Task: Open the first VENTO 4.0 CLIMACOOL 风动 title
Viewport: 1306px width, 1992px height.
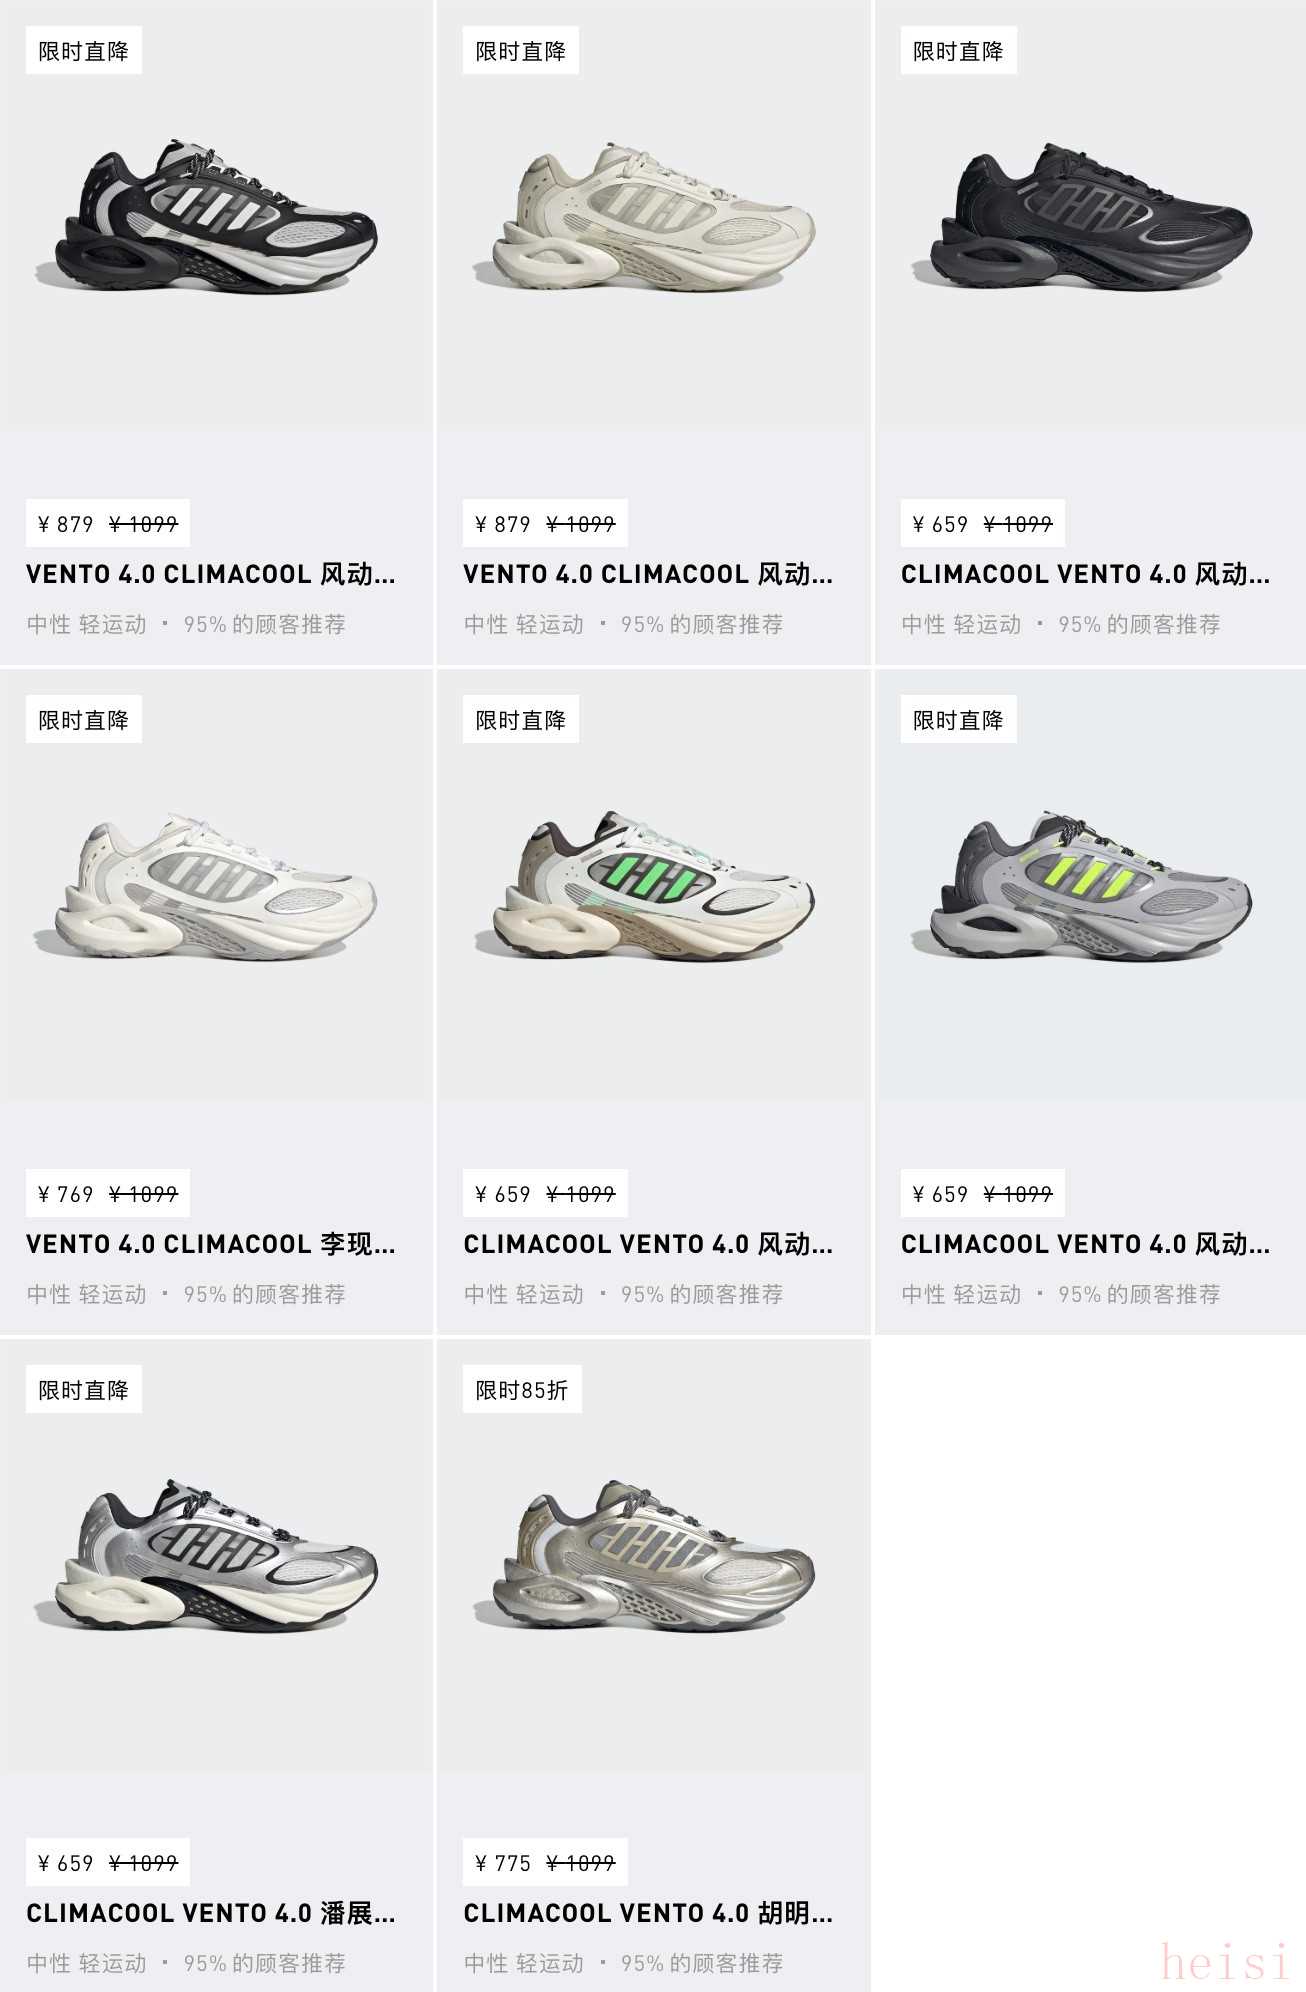Action: [211, 574]
